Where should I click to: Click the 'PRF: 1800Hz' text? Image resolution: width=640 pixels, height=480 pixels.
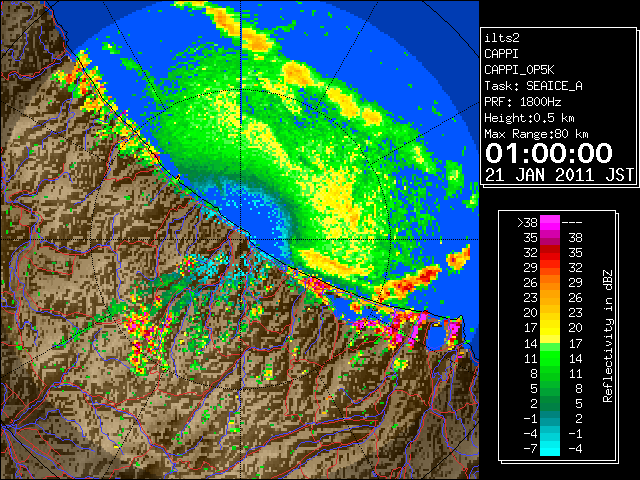[523, 102]
